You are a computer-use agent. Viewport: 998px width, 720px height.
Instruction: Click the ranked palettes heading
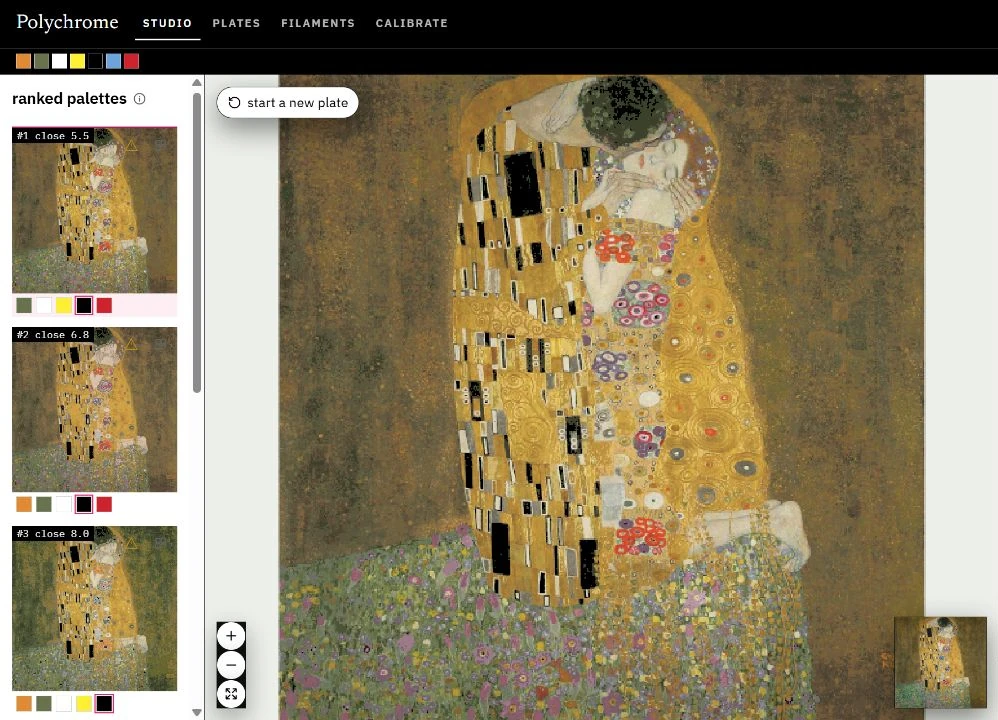(69, 99)
